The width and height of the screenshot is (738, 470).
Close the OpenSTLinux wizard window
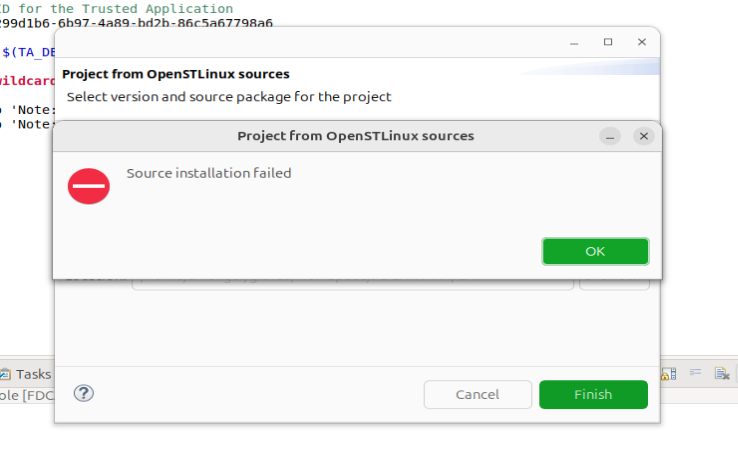pyautogui.click(x=642, y=43)
